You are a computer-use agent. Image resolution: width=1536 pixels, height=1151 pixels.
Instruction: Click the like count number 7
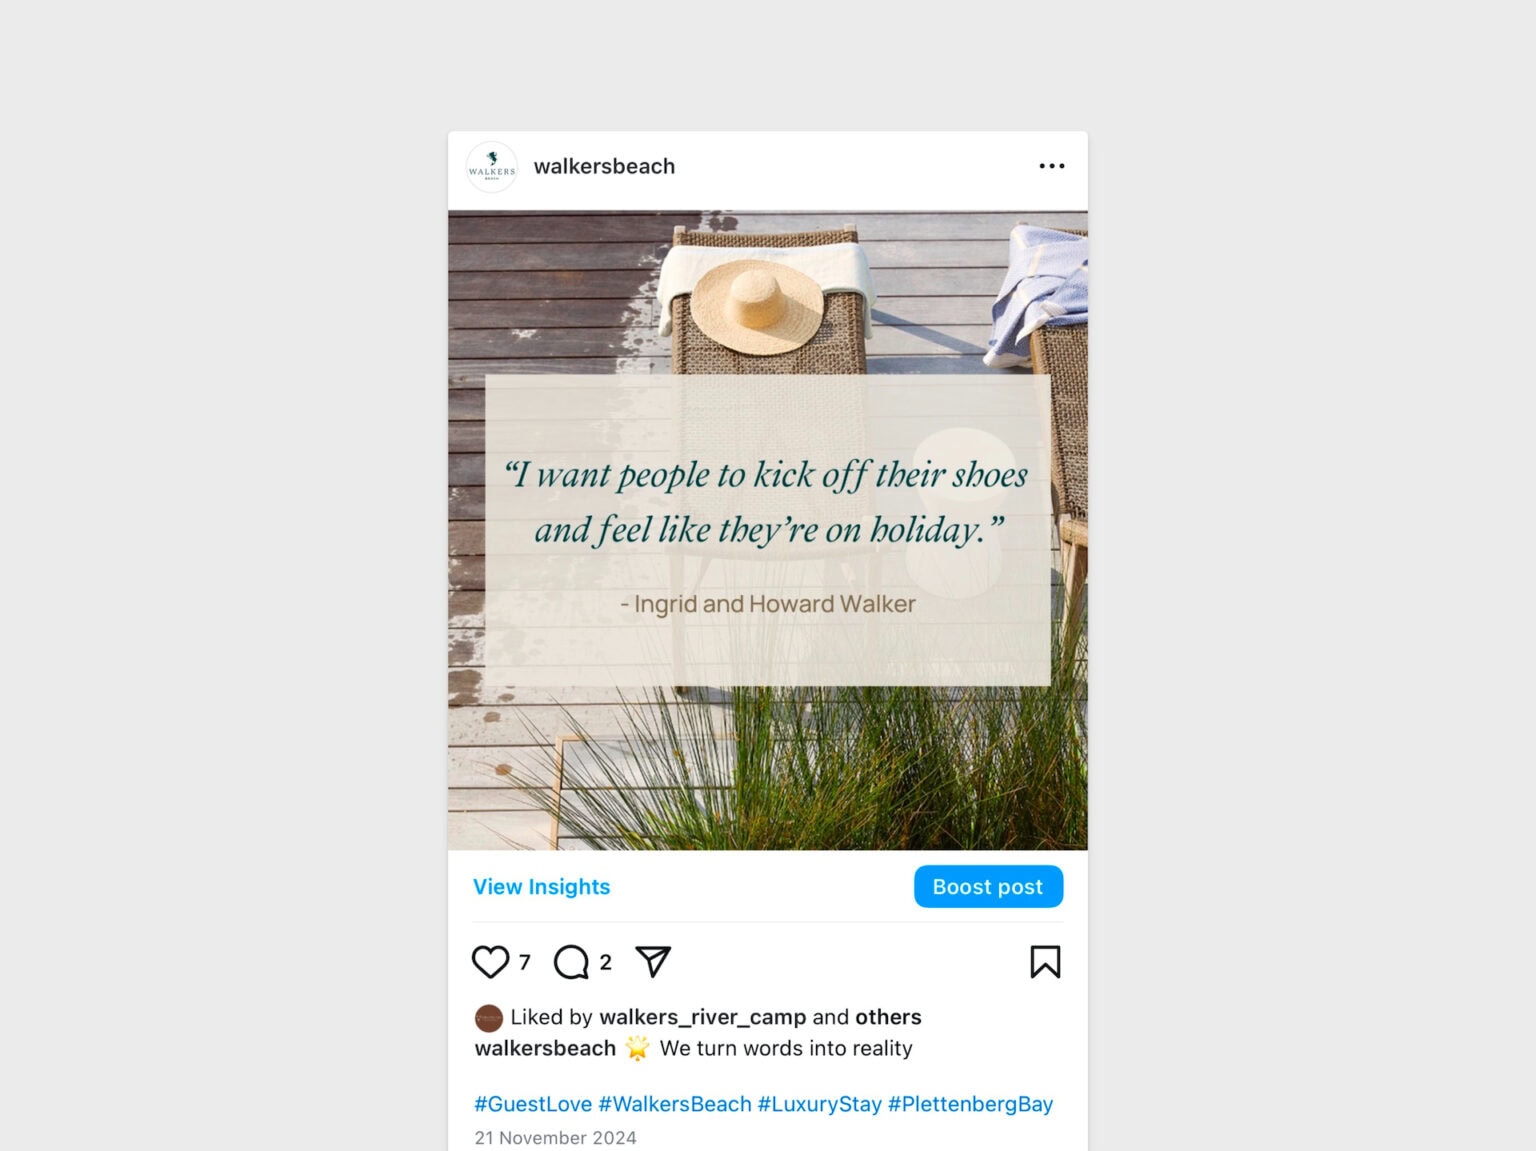[x=525, y=962]
